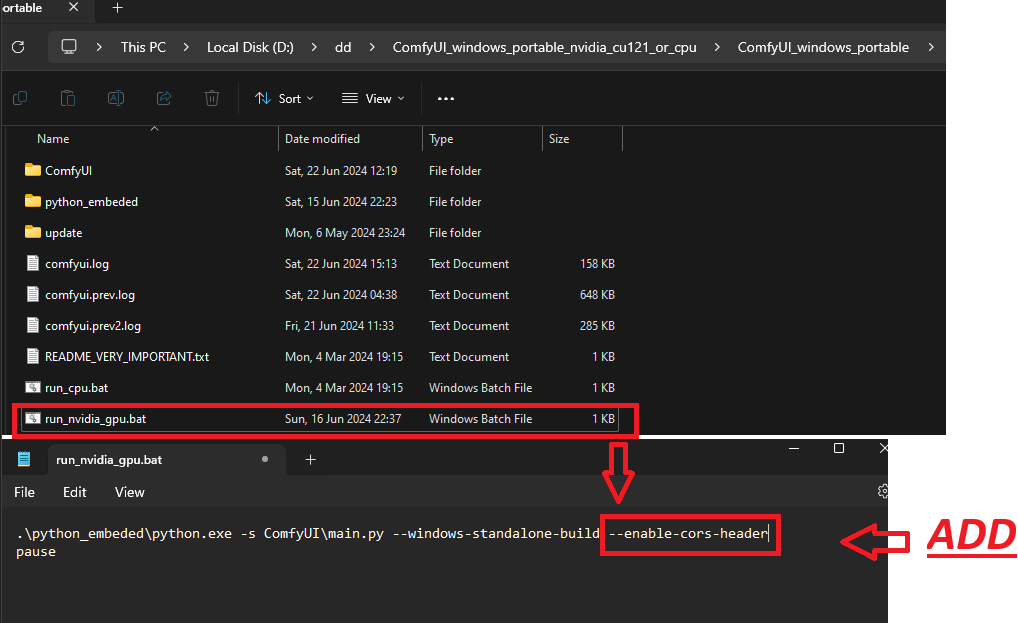Close the File Explorer tab
Viewport: 1018px width, 623px height.
[73, 7]
